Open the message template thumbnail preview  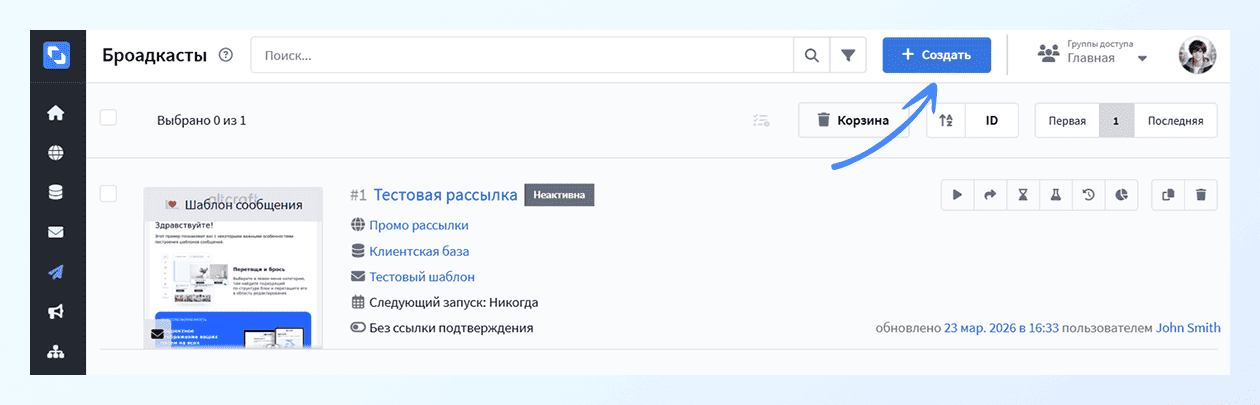click(x=233, y=268)
